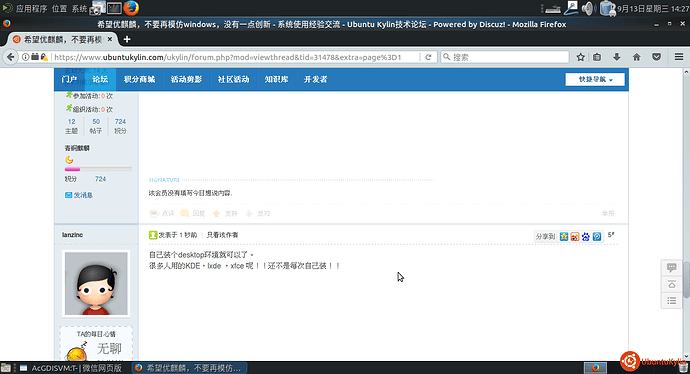Share the post to Weibo
Image resolution: width=690 pixels, height=374 pixels.
tap(575, 236)
